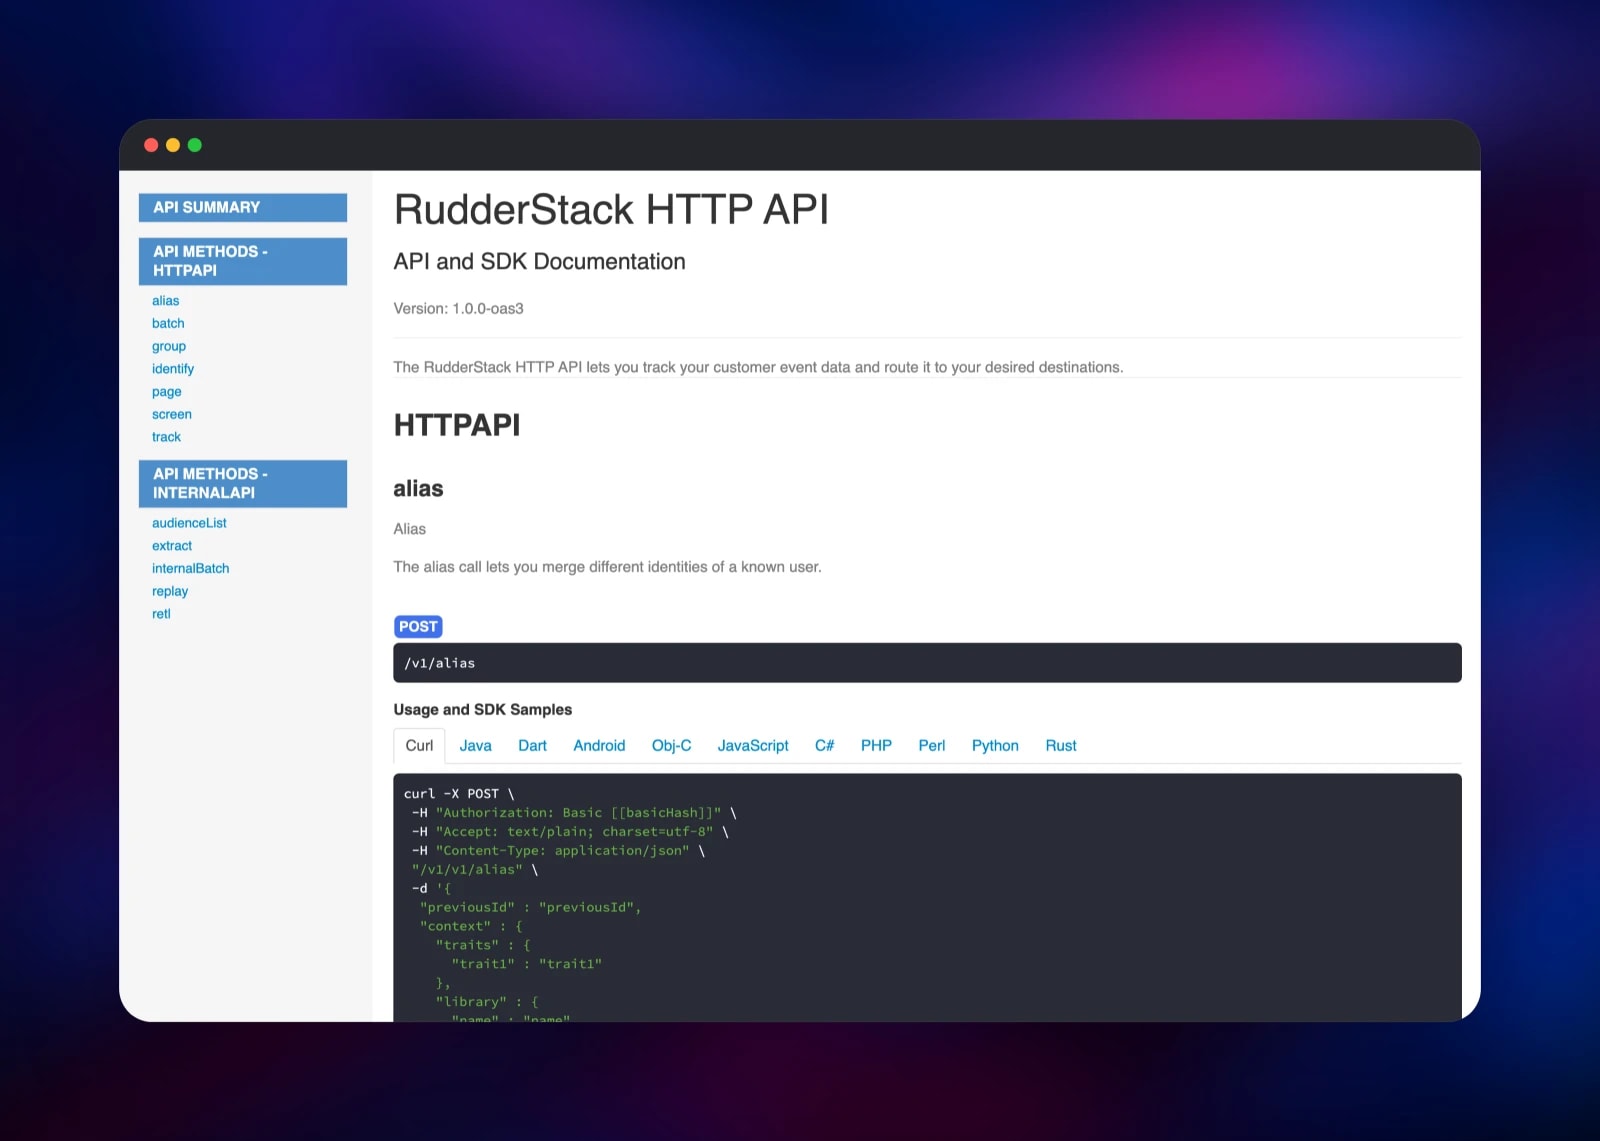The width and height of the screenshot is (1600, 1141).
Task: Switch to the Dart sample tab
Action: [x=533, y=746]
